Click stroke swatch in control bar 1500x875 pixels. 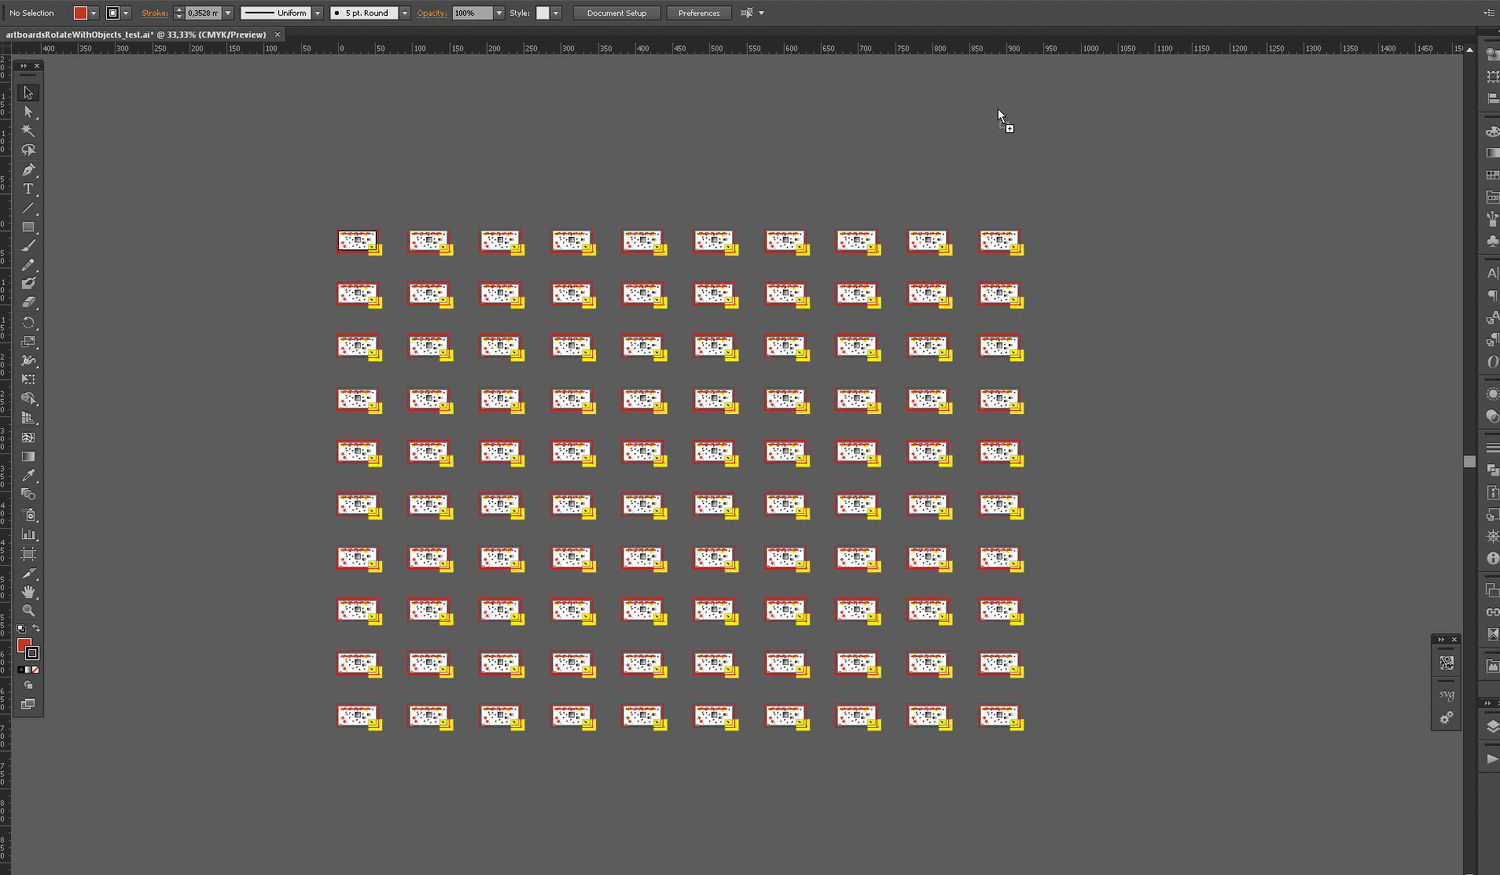[113, 13]
